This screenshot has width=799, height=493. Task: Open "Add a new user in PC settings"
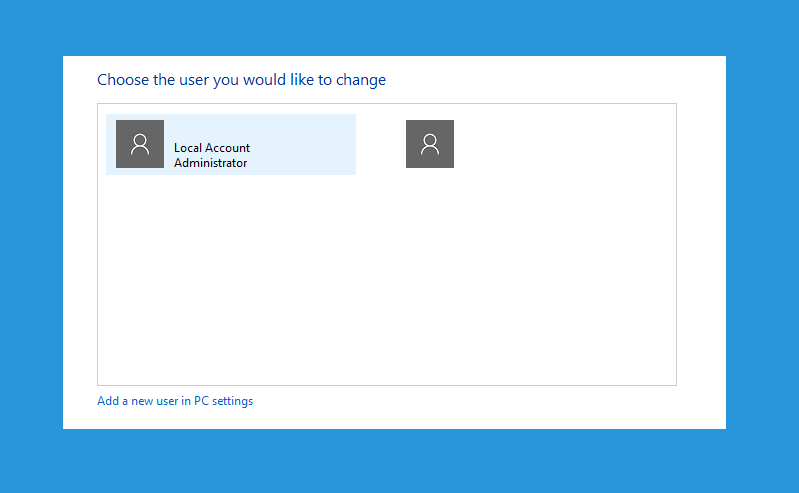pyautogui.click(x=175, y=401)
